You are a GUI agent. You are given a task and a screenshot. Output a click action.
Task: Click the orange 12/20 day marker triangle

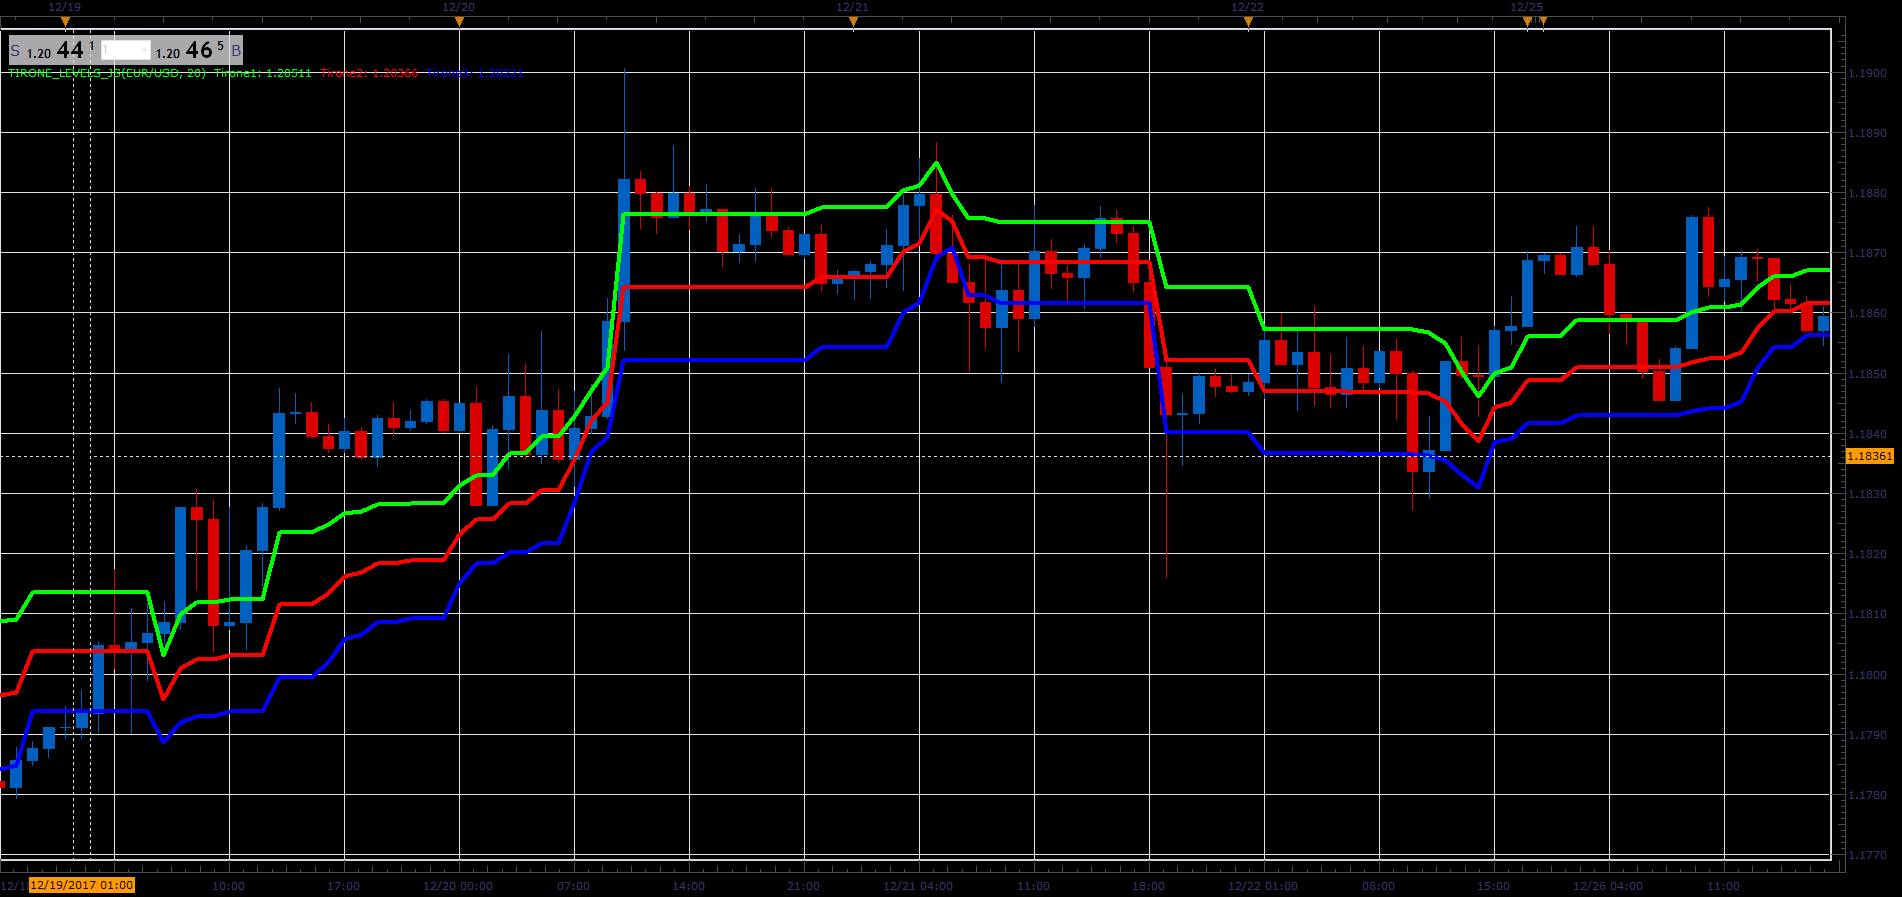coord(459,22)
